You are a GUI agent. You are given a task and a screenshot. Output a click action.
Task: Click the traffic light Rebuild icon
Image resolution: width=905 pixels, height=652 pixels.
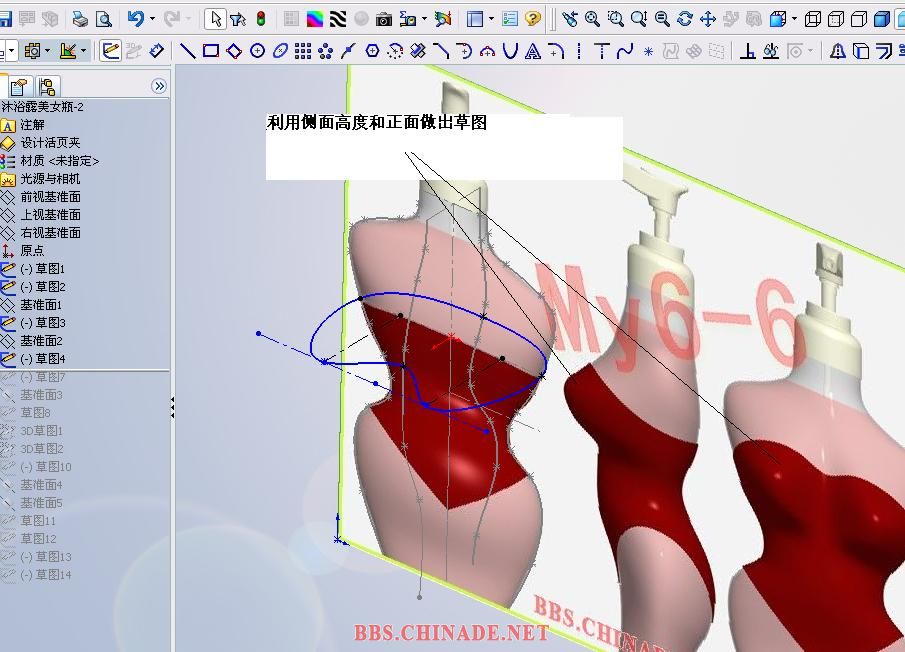click(261, 19)
